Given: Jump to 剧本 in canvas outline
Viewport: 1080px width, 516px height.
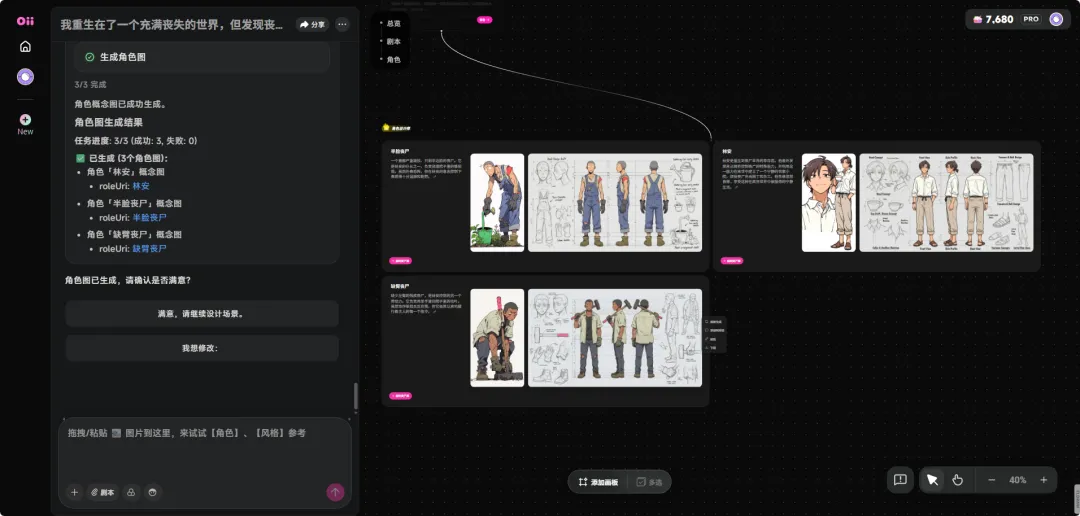Looking at the screenshot, I should point(393,41).
